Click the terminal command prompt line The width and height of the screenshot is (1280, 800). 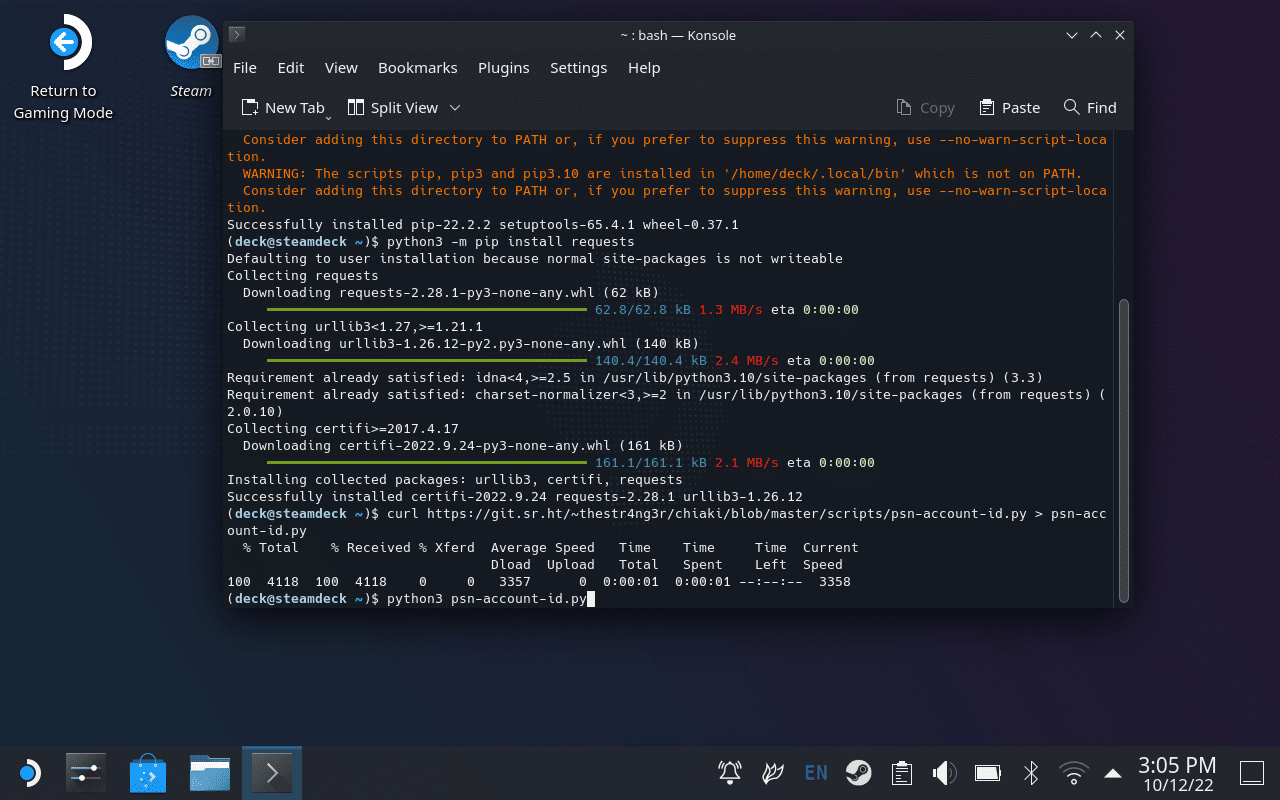coord(411,599)
